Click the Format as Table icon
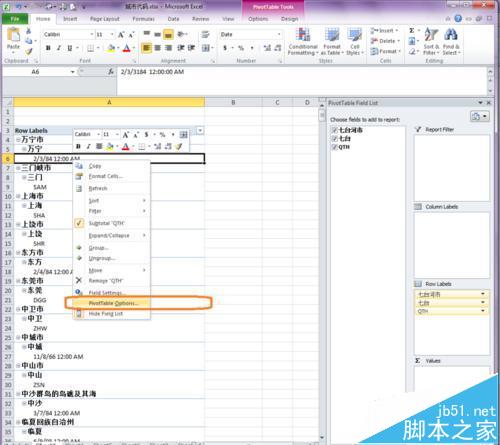 [332, 42]
